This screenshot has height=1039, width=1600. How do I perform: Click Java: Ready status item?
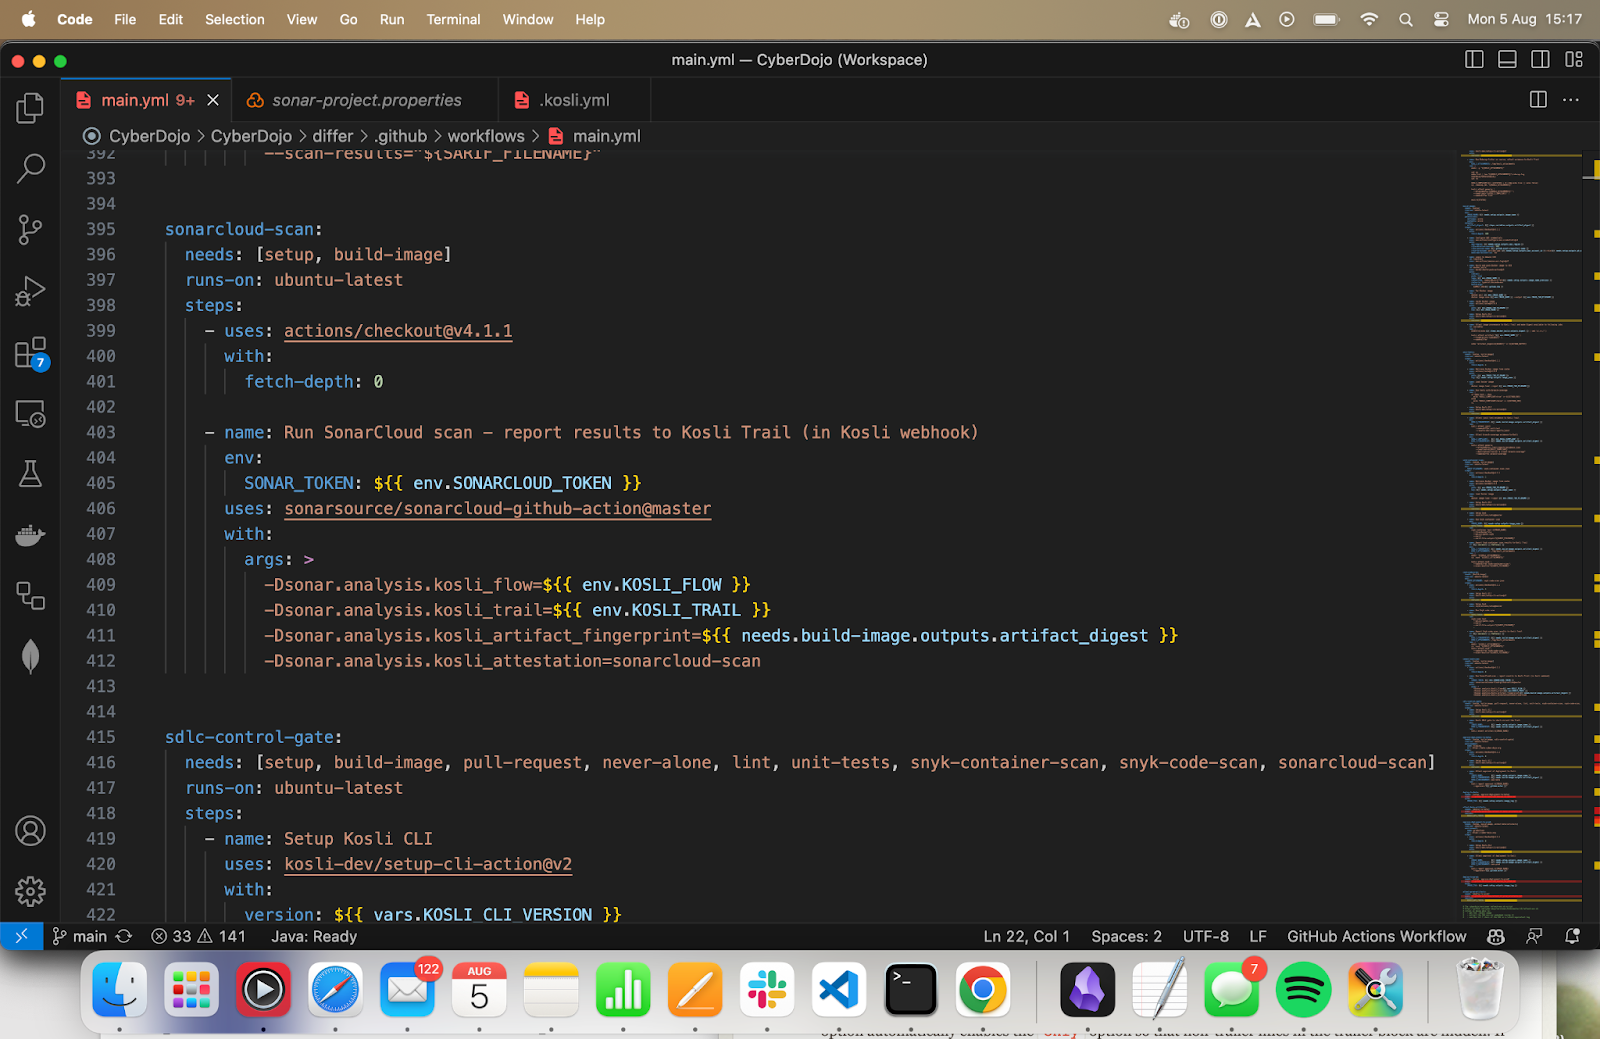coord(314,937)
